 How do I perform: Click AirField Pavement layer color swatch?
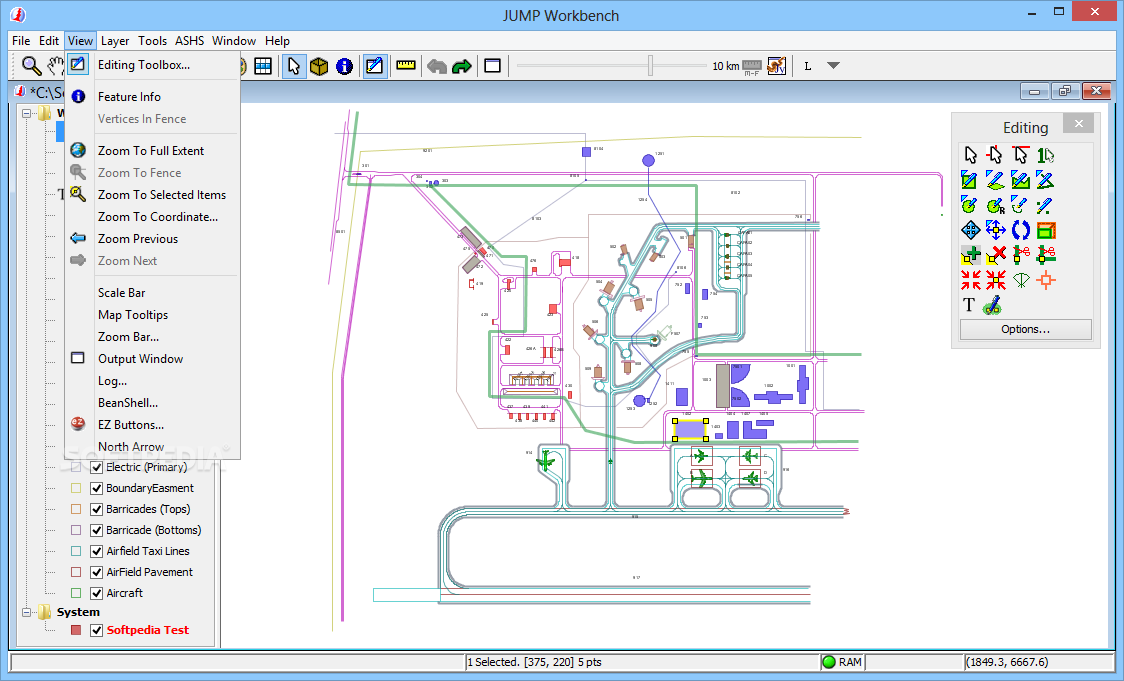(76, 572)
